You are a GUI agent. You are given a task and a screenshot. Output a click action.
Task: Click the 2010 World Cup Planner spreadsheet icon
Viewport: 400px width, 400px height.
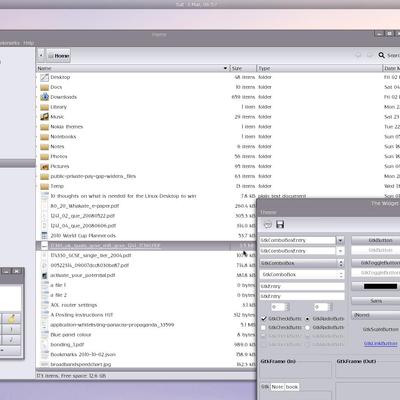[x=44, y=236]
